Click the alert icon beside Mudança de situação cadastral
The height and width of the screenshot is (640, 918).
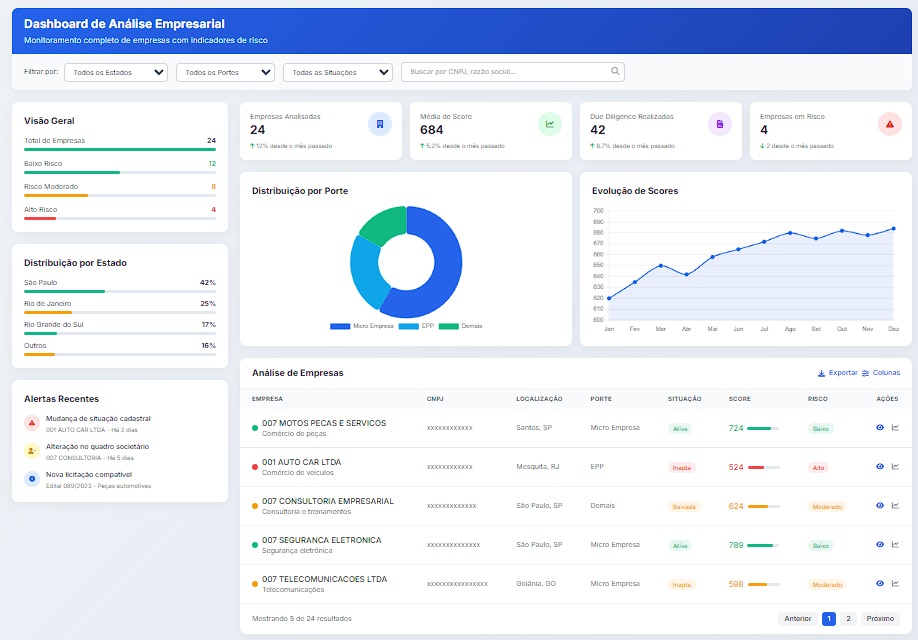[x=30, y=422]
